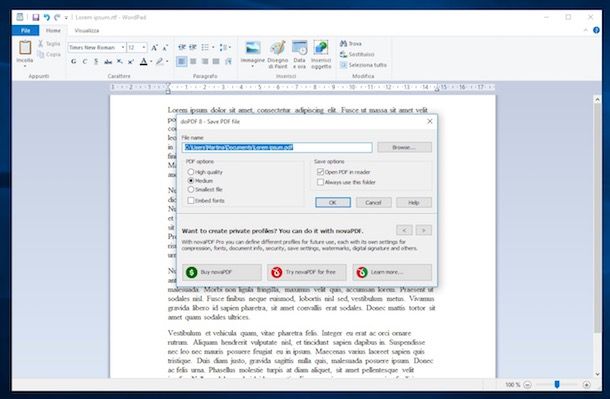Screen dimensions: 610x399
Task: Toggle the Open PDF in reader checkbox
Action: point(320,172)
